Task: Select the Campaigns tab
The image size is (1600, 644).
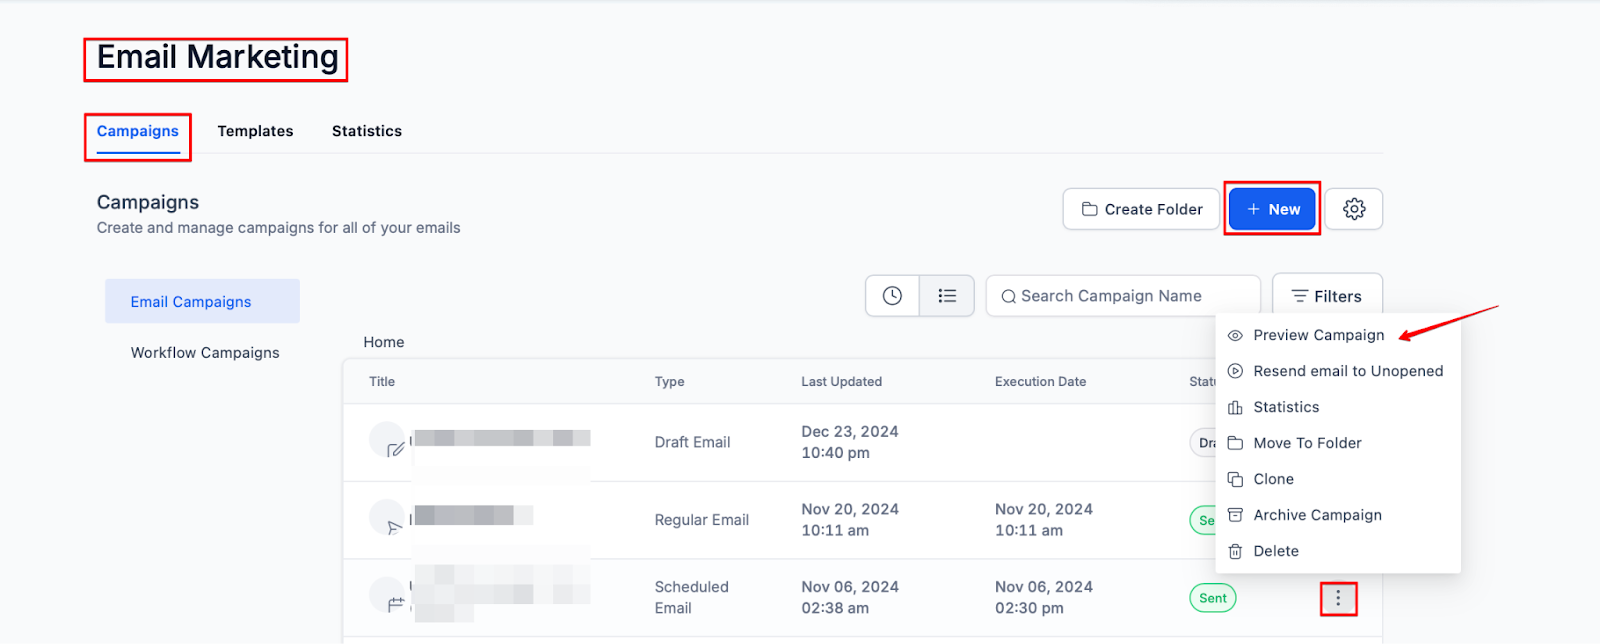Action: [138, 131]
